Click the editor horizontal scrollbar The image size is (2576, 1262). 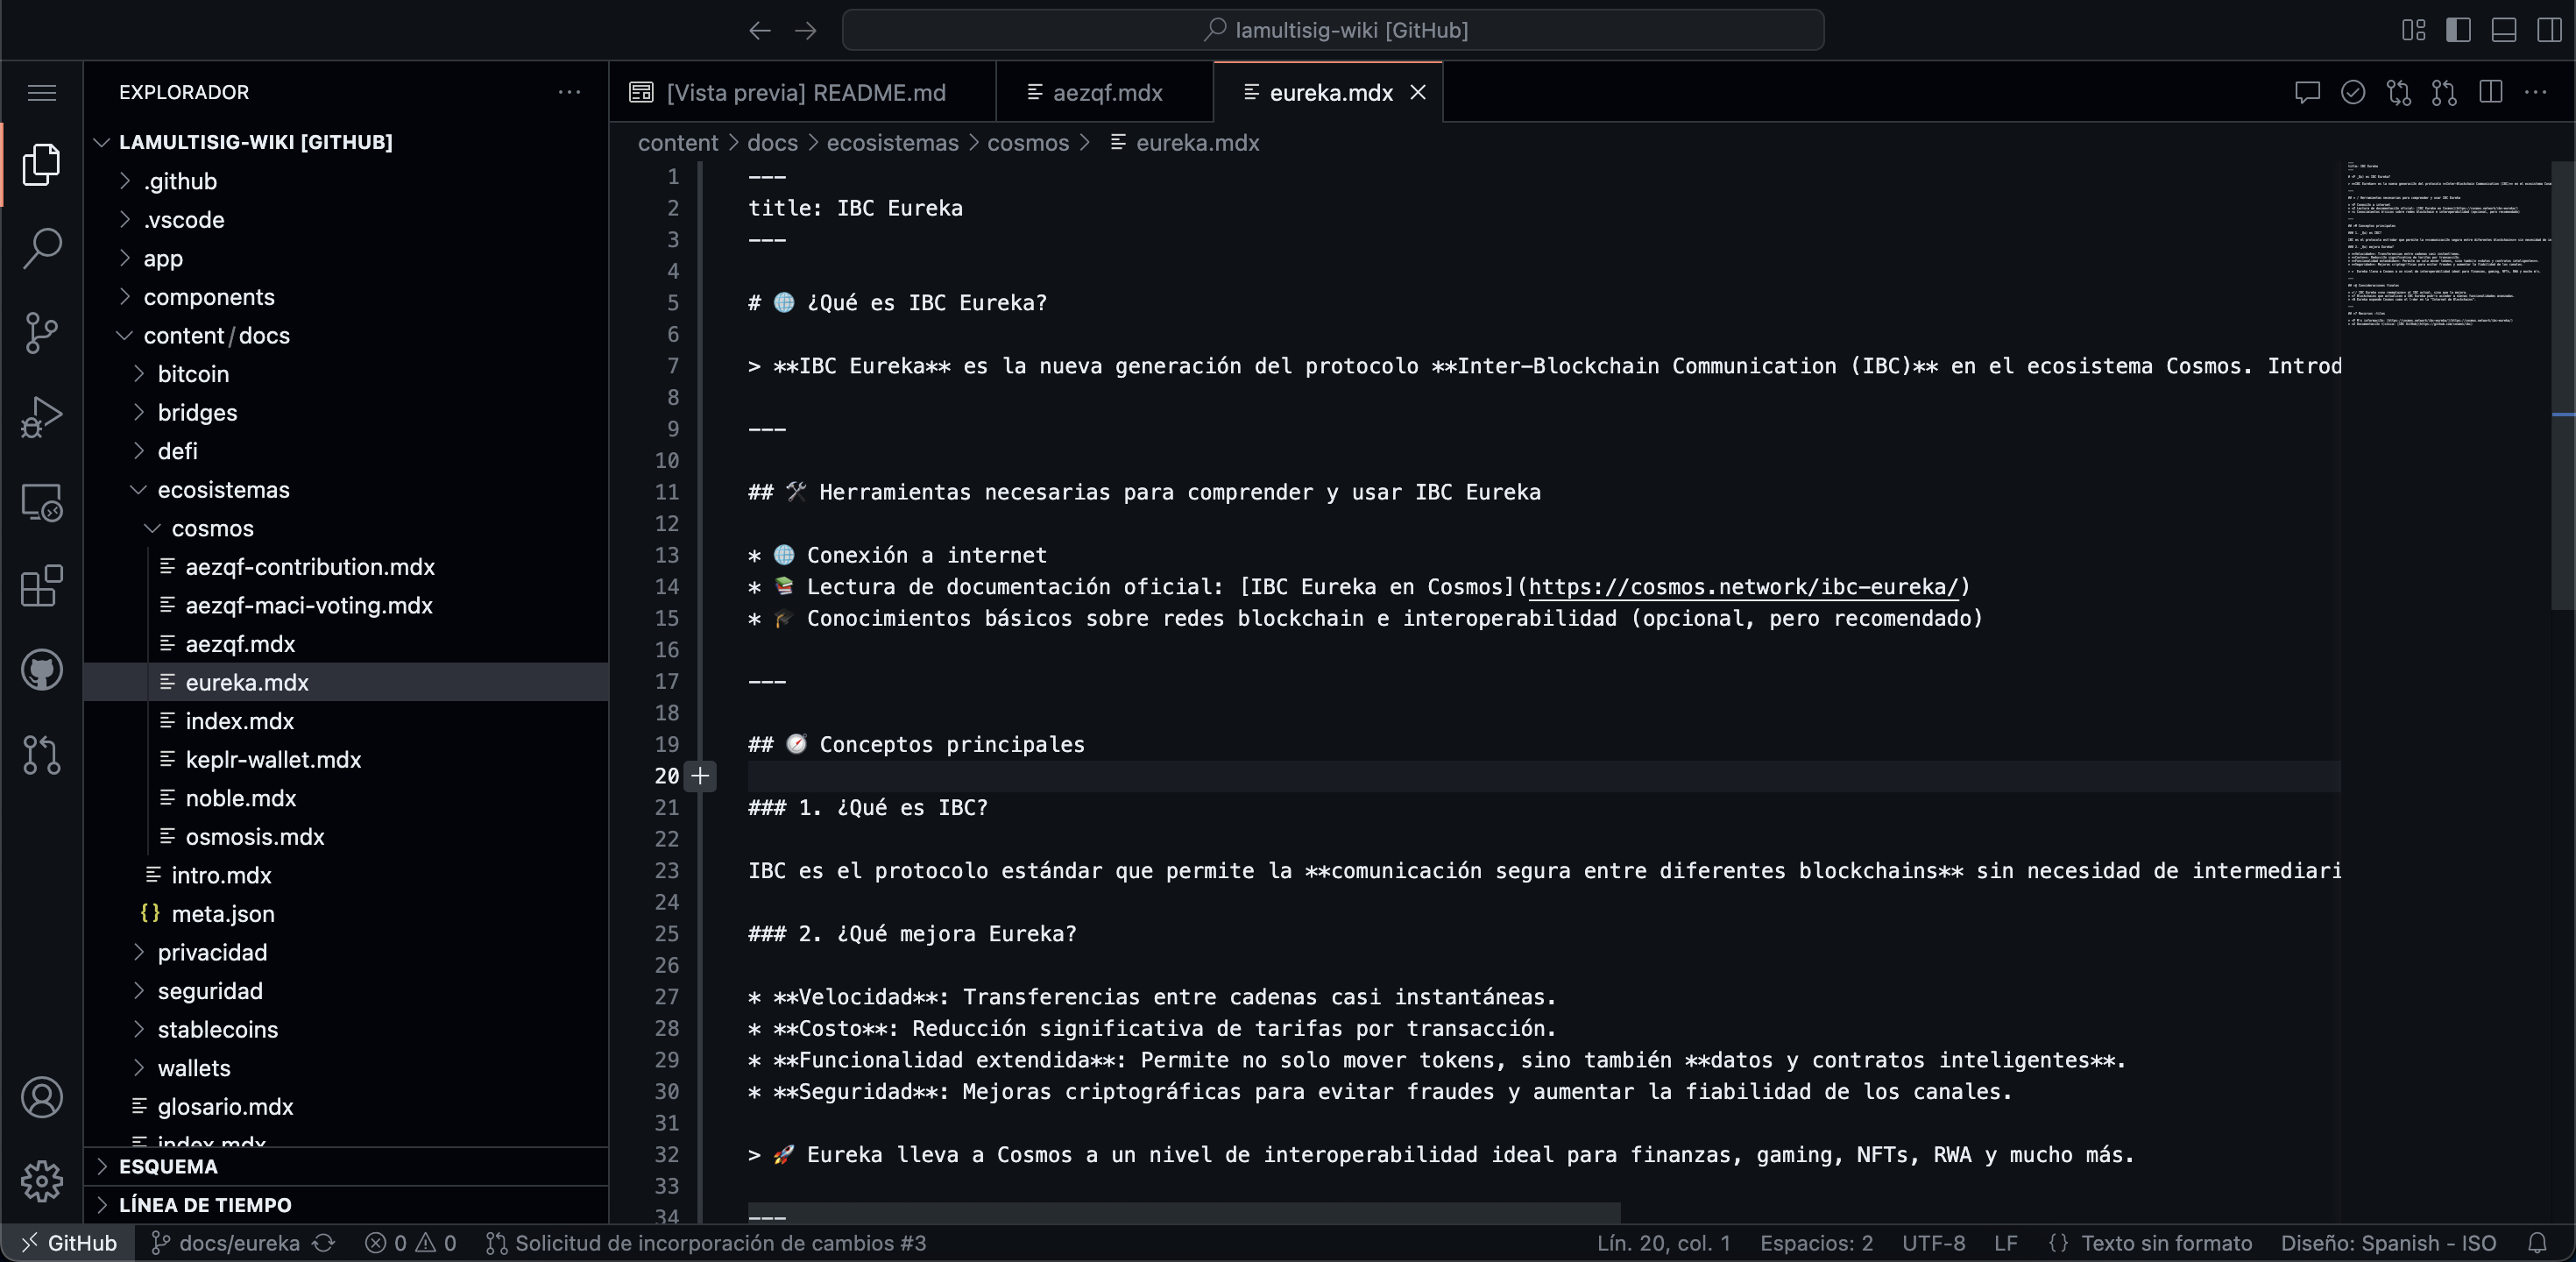click(1184, 1213)
